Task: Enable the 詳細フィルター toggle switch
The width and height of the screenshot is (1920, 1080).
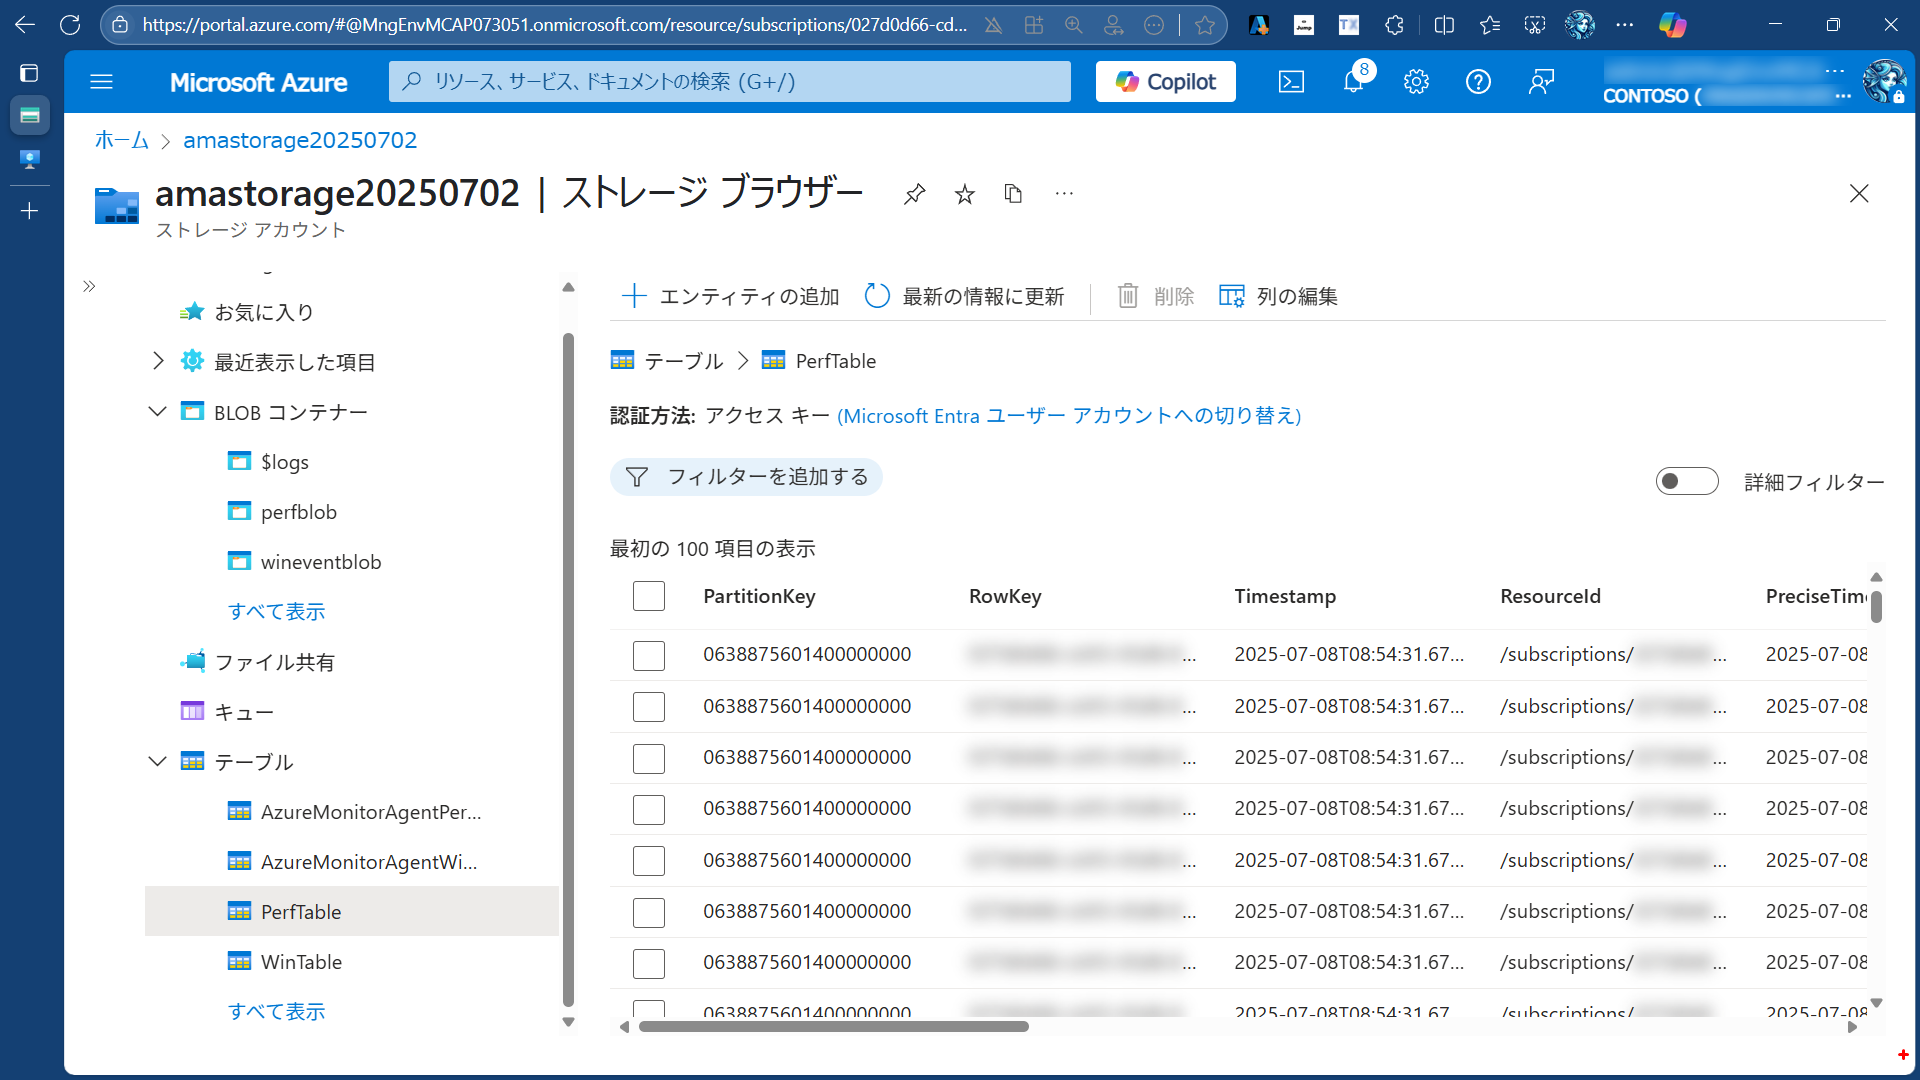Action: click(1687, 481)
